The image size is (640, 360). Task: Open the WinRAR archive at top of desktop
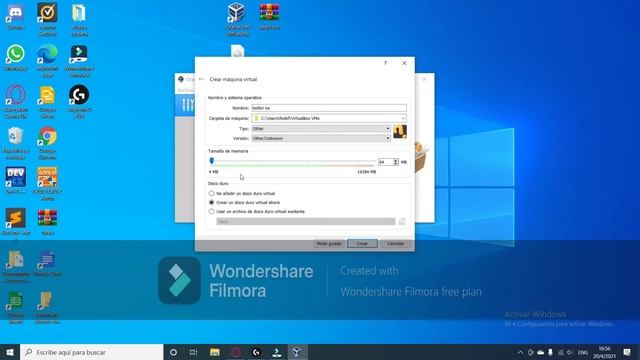tap(269, 17)
